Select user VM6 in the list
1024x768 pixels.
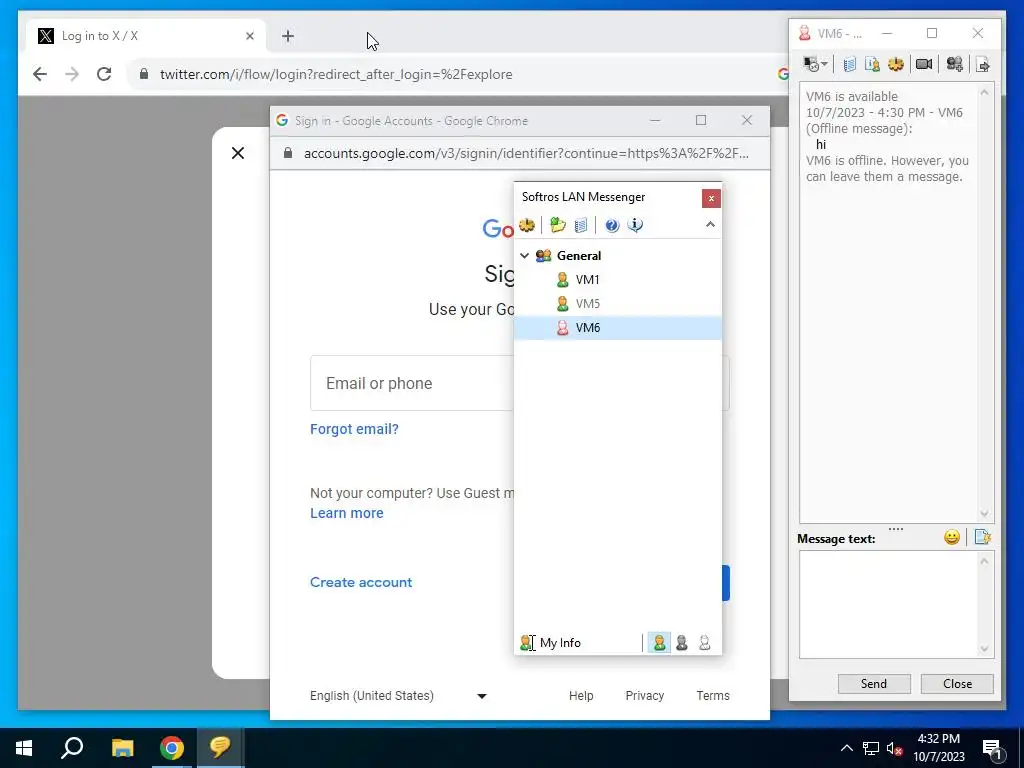coord(618,328)
